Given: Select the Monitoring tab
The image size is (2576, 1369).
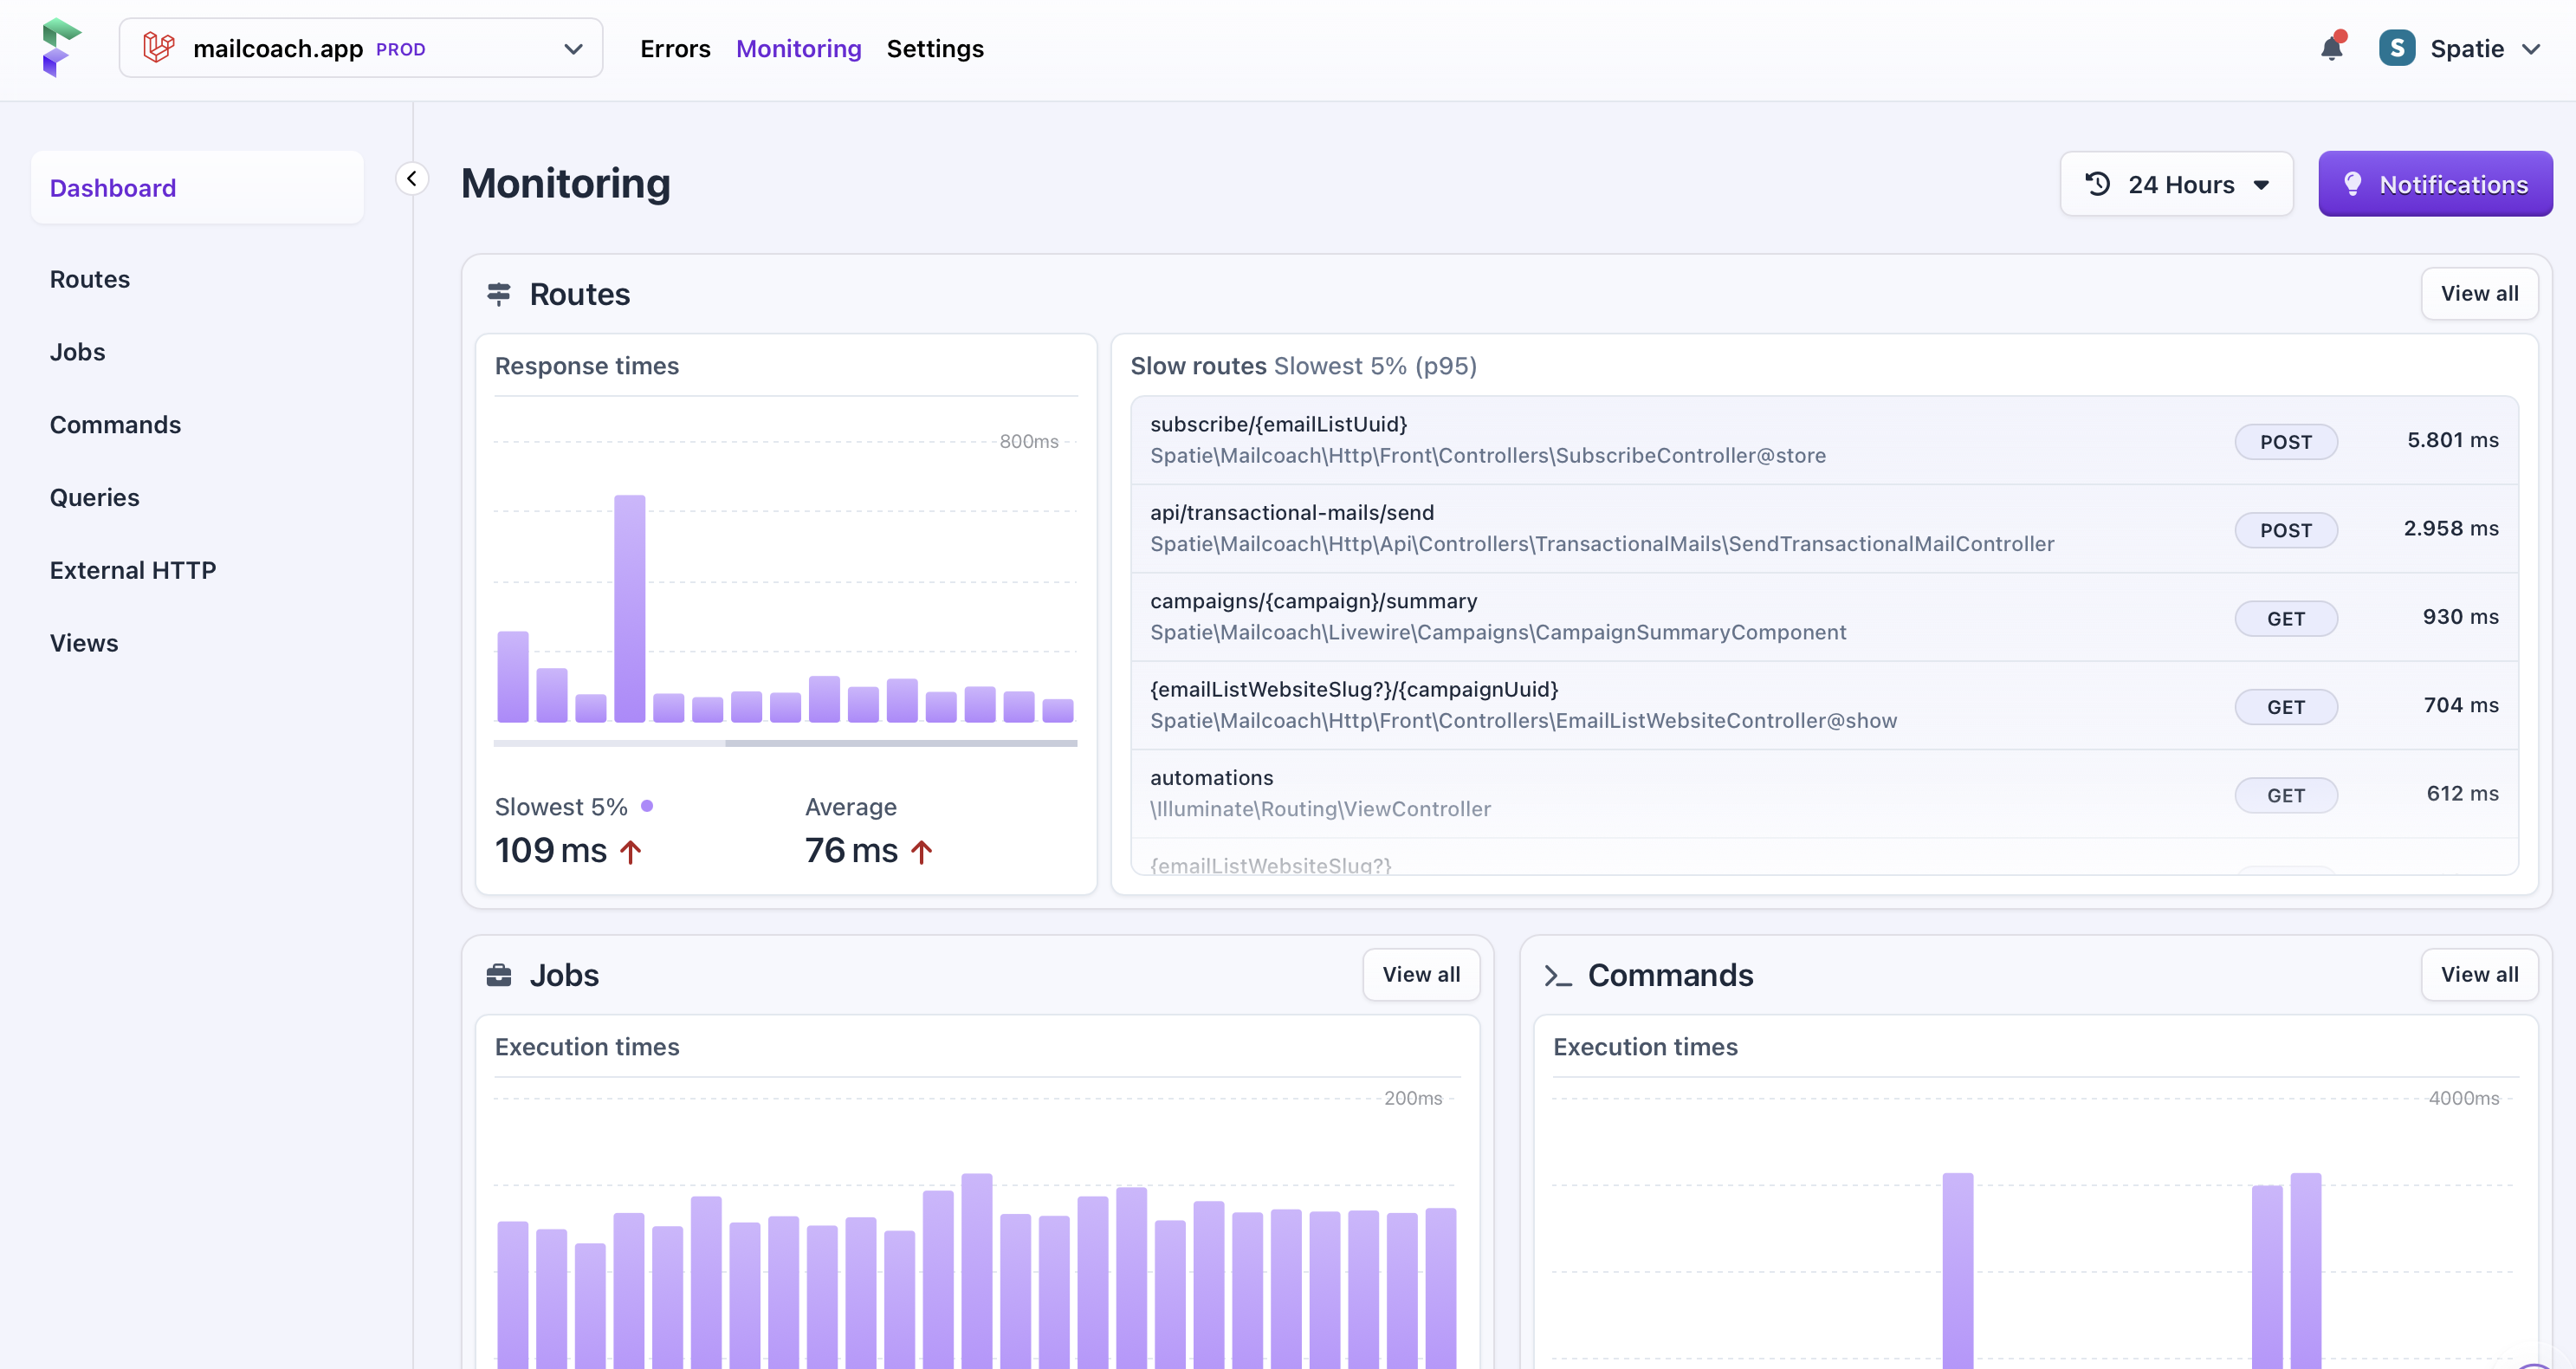Looking at the screenshot, I should click(x=798, y=48).
